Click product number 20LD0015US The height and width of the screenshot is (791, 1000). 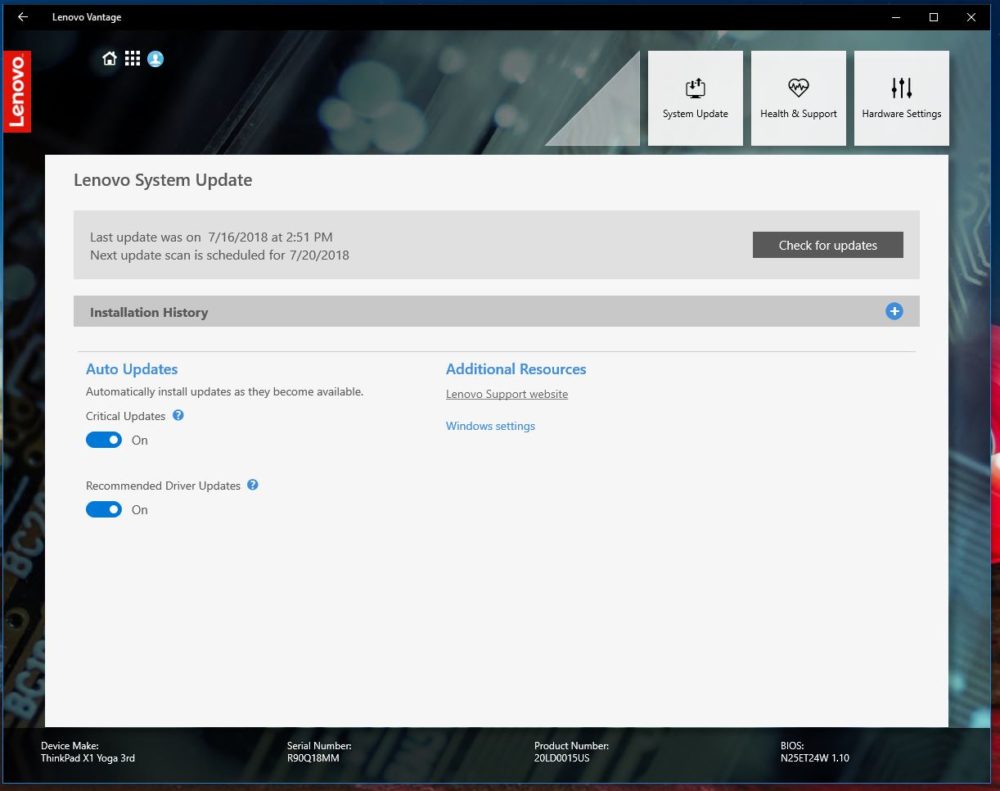coord(561,758)
